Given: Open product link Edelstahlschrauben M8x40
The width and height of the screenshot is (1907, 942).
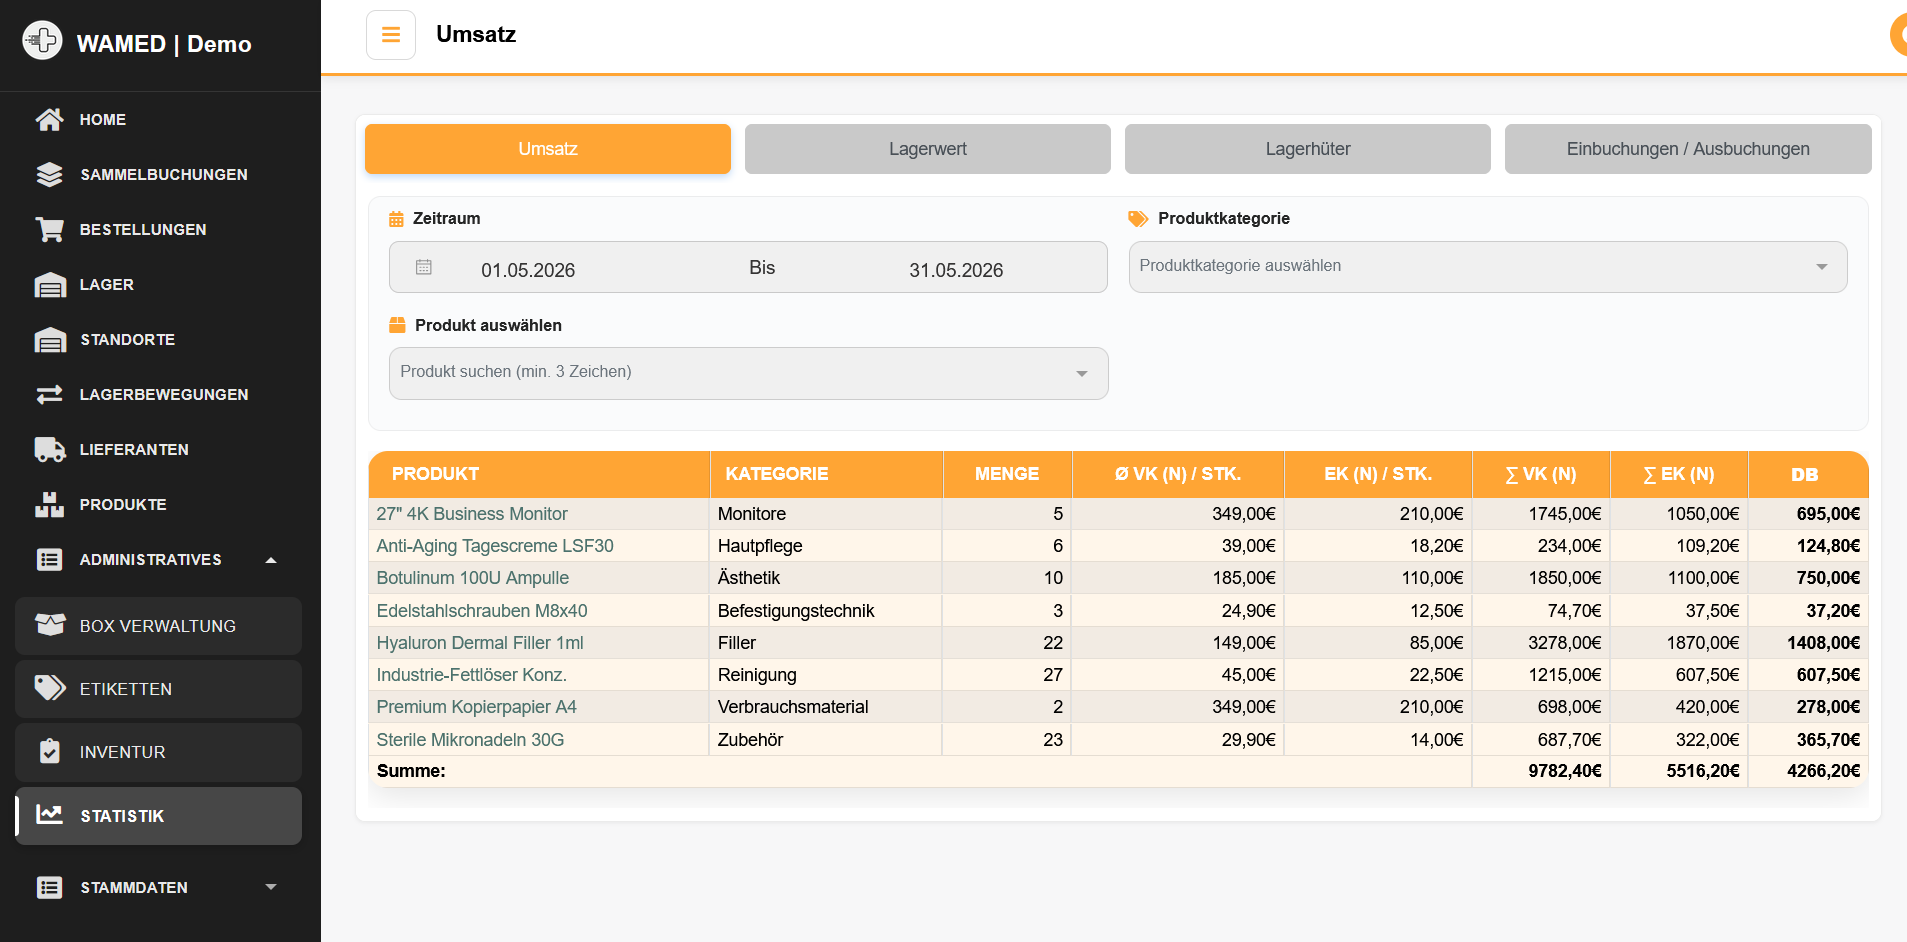Looking at the screenshot, I should (482, 611).
